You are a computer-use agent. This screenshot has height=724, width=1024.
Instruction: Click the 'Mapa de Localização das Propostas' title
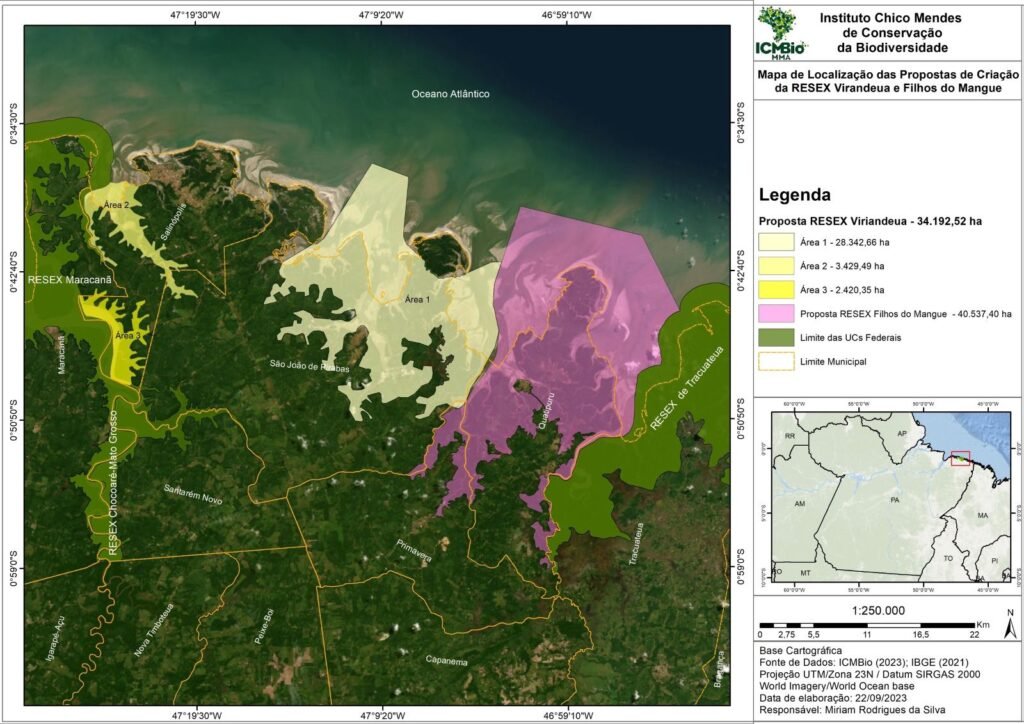tap(888, 81)
